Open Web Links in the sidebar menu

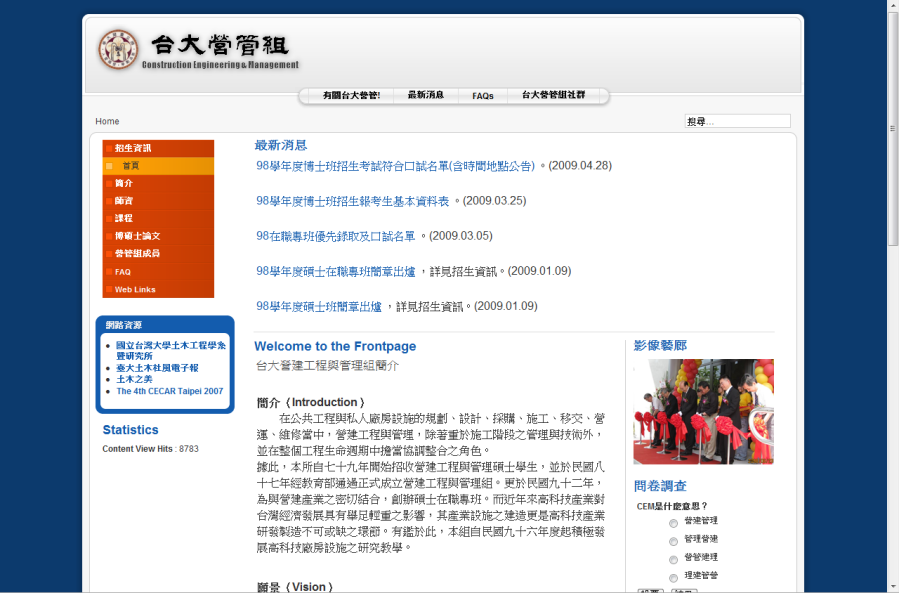tap(135, 290)
